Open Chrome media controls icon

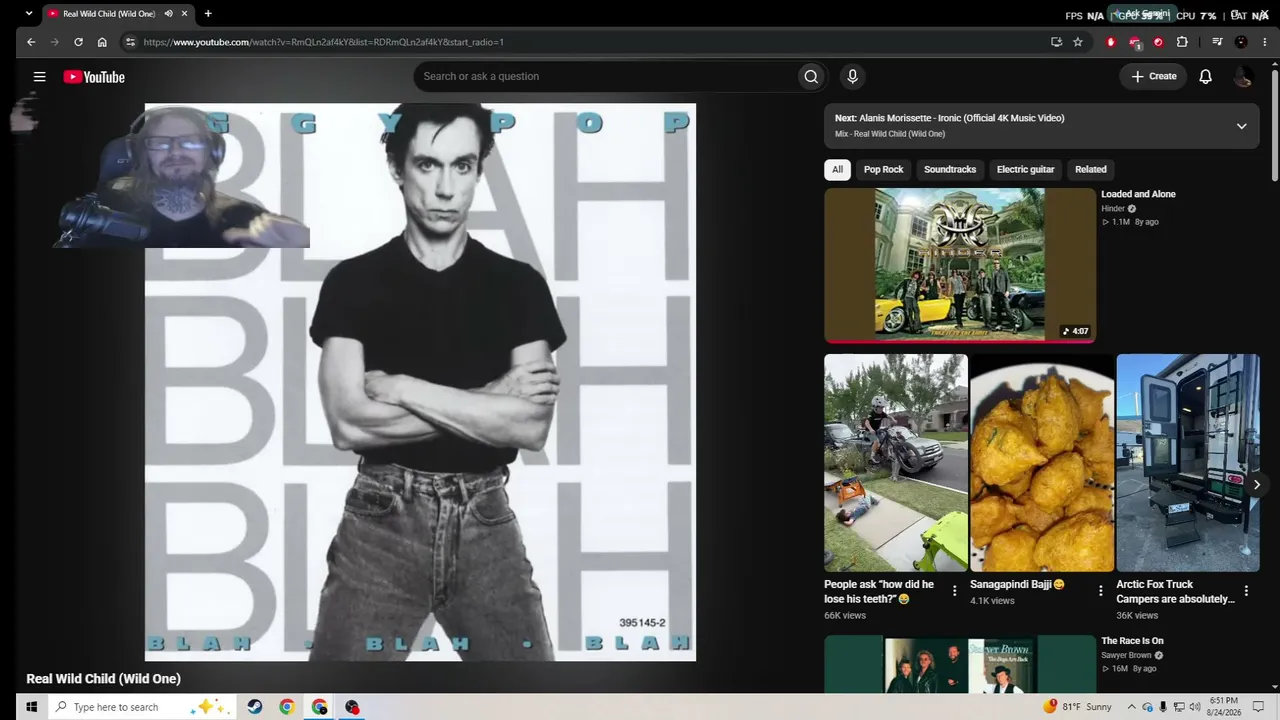coord(1217,42)
